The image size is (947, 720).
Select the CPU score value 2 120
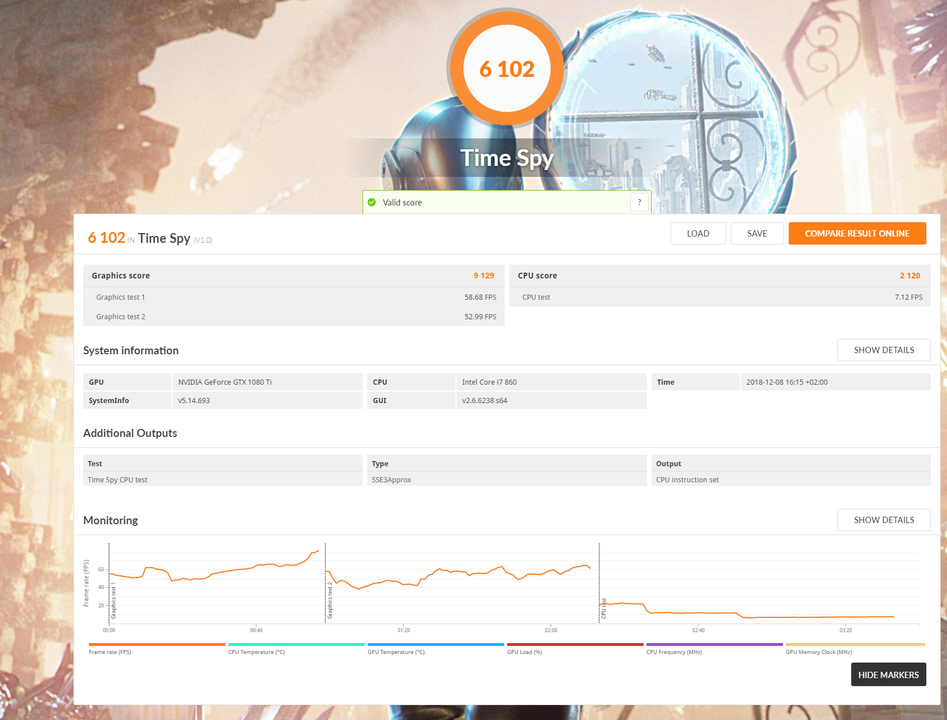coord(910,275)
